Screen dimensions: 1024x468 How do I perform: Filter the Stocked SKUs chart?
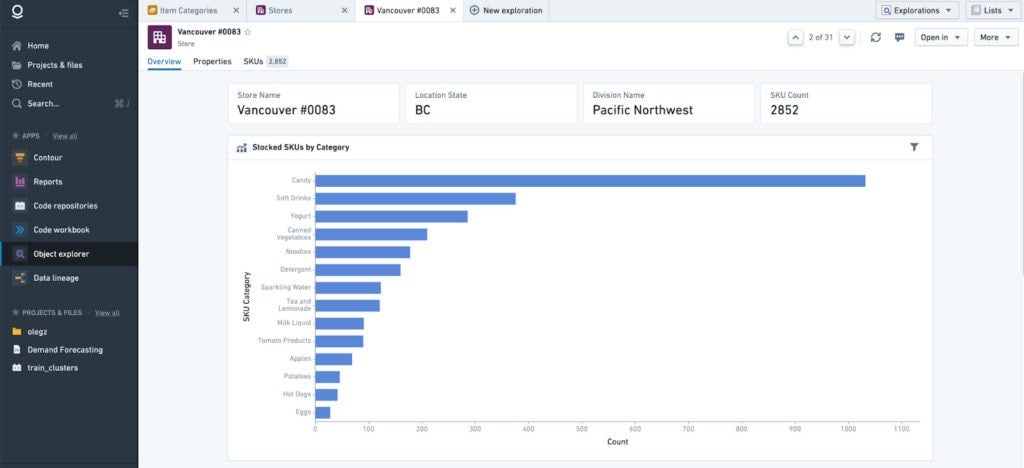coord(914,148)
